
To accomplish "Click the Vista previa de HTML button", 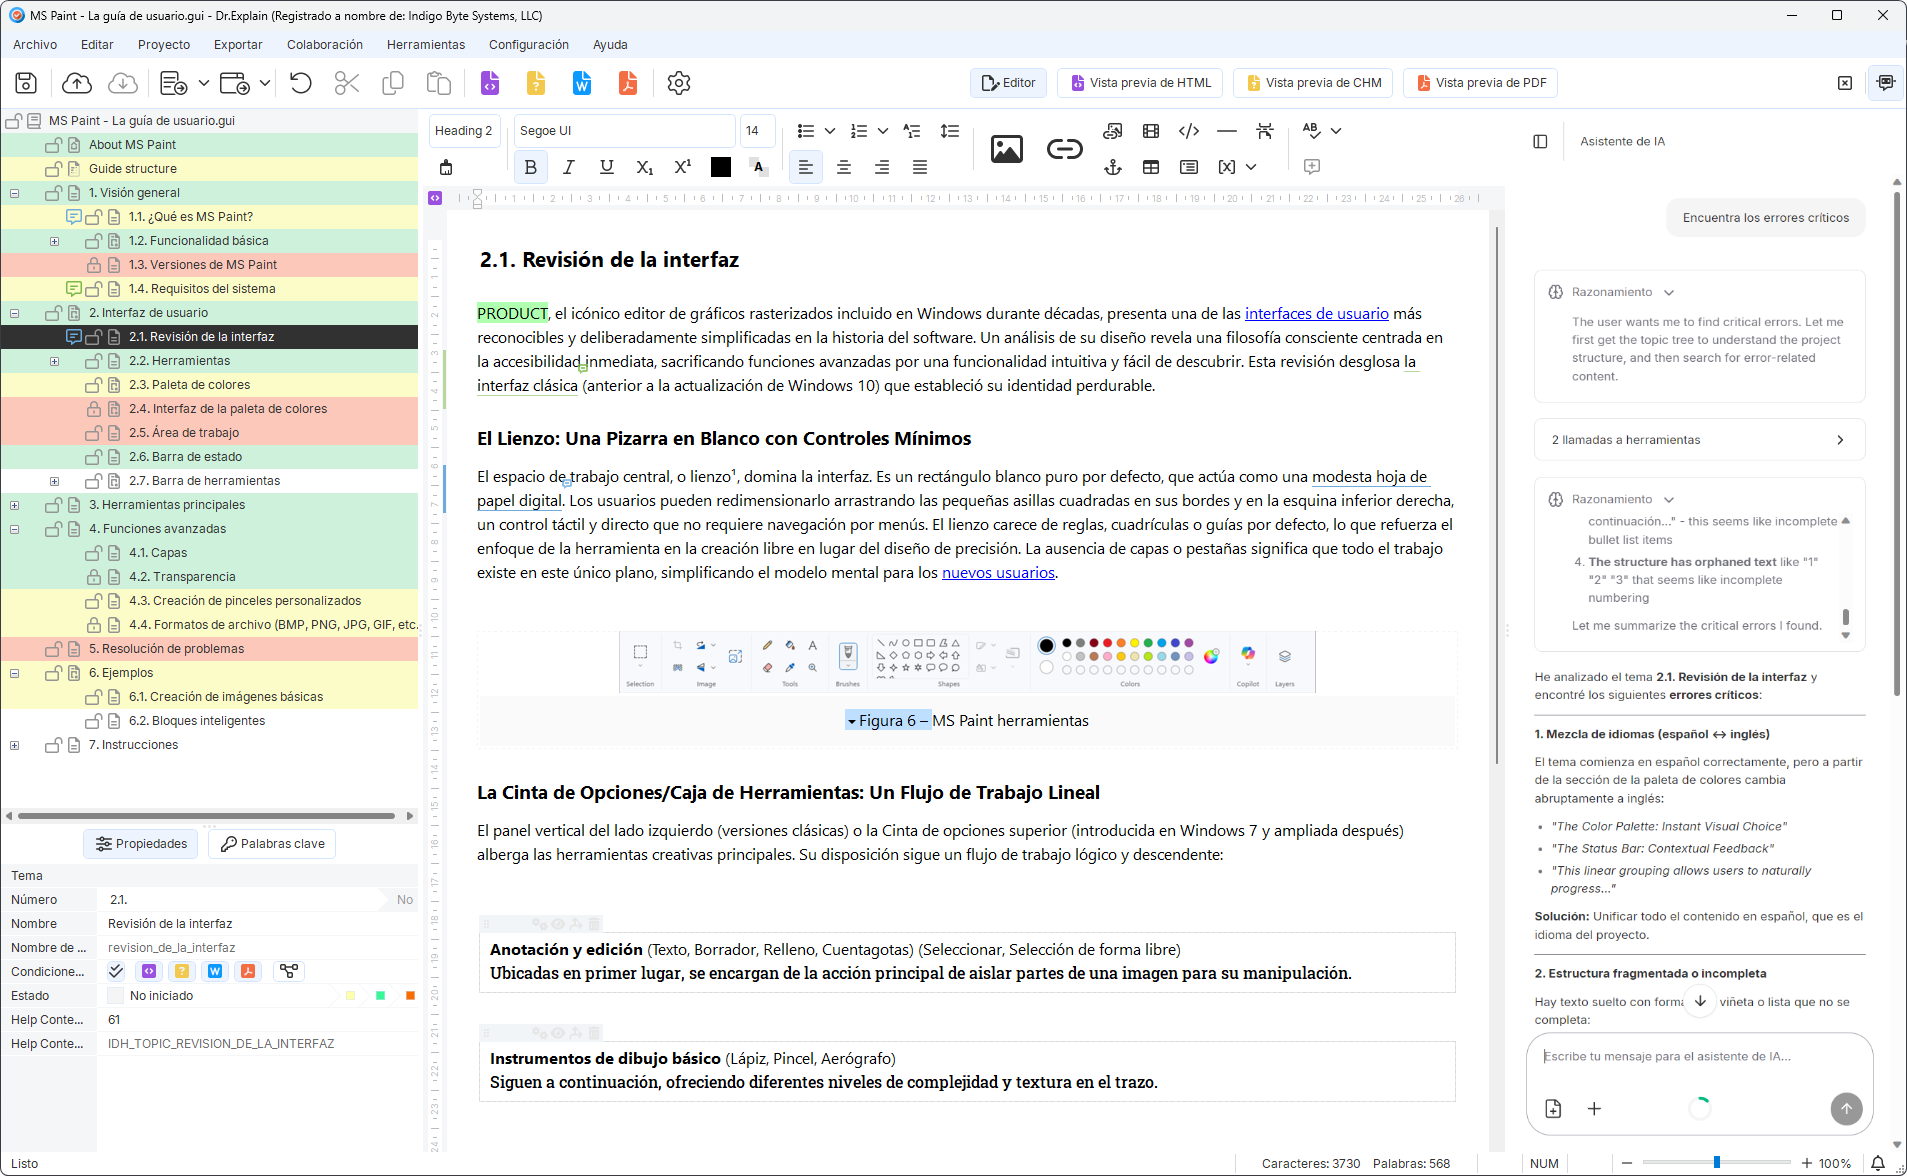I will tap(1141, 83).
